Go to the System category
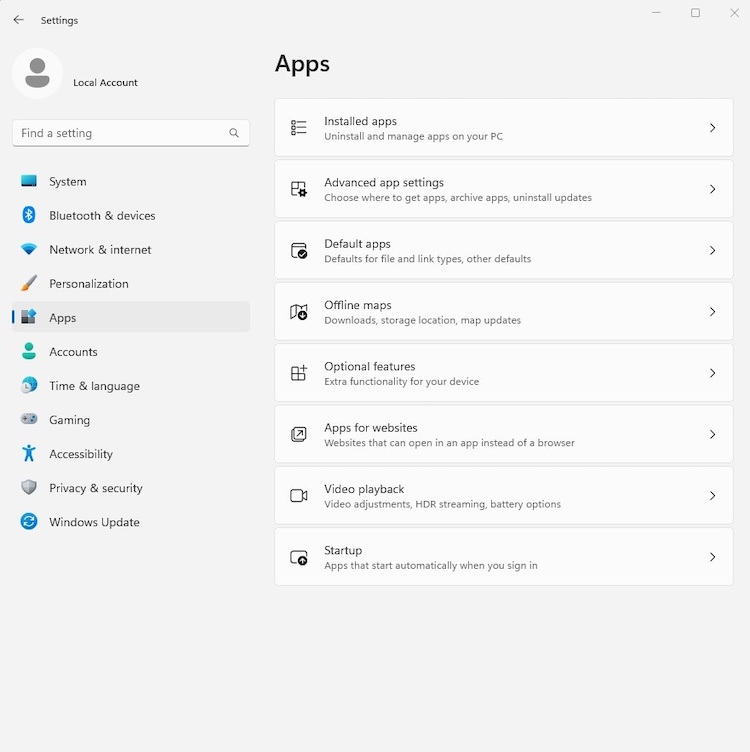 tap(131, 181)
